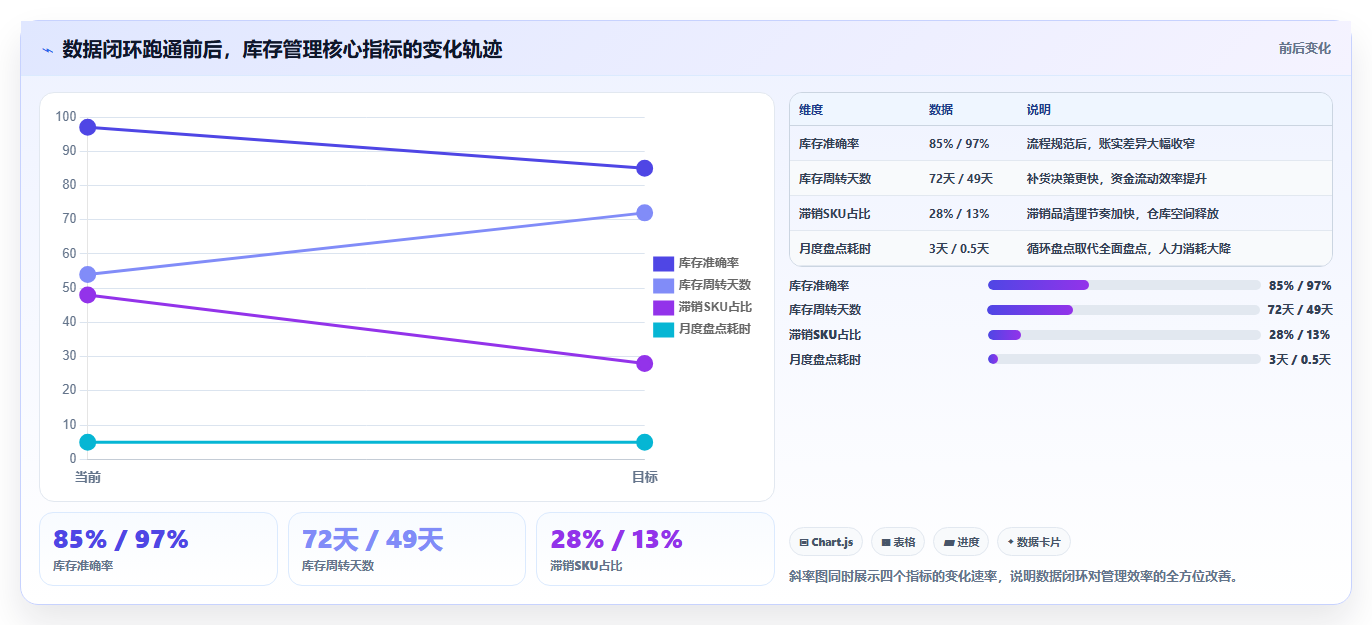Click the 斜率图 description sentence
This screenshot has width=1372, height=625.
pos(1014,577)
